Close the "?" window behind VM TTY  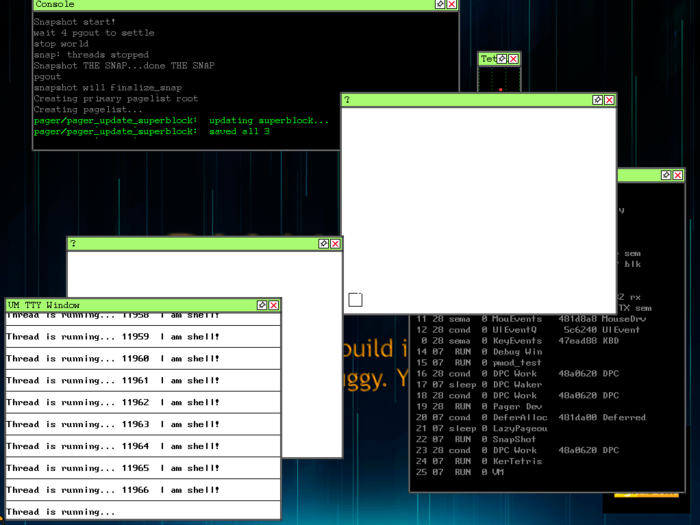[x=335, y=243]
